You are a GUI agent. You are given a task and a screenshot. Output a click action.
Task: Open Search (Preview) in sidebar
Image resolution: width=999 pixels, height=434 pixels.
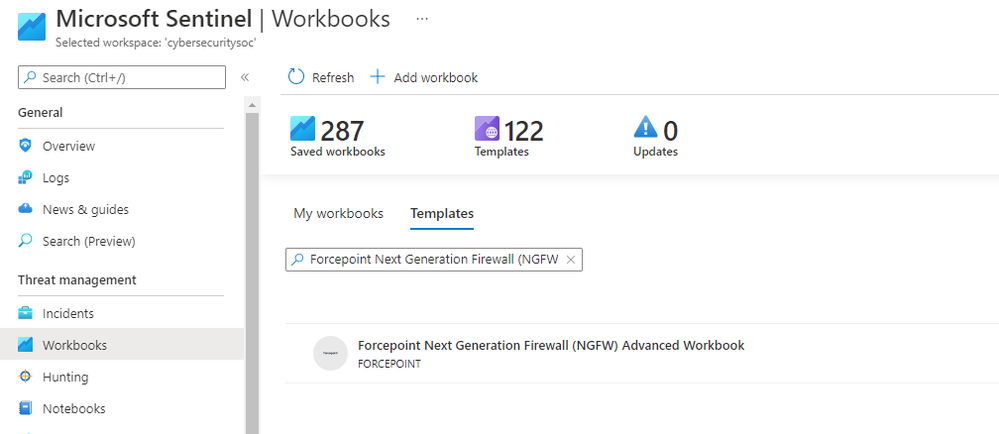(89, 242)
